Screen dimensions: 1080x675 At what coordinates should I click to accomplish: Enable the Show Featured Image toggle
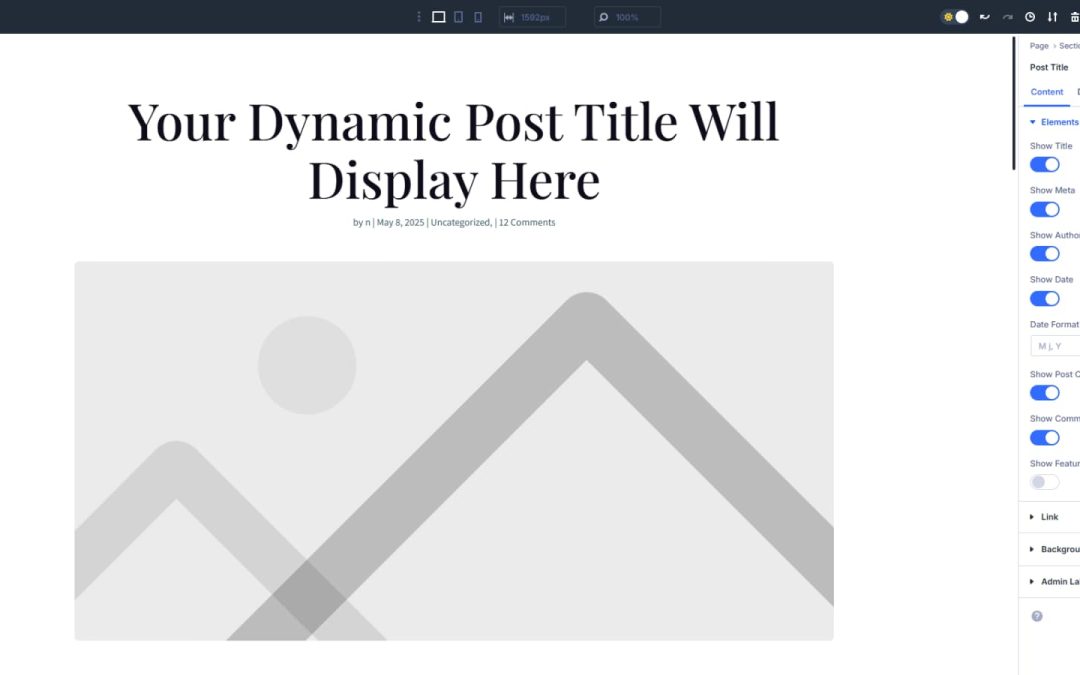coord(1044,482)
